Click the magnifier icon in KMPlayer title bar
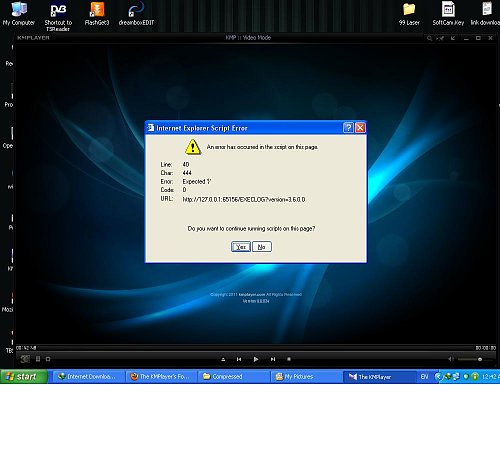The image size is (500, 450). pyautogui.click(x=429, y=38)
